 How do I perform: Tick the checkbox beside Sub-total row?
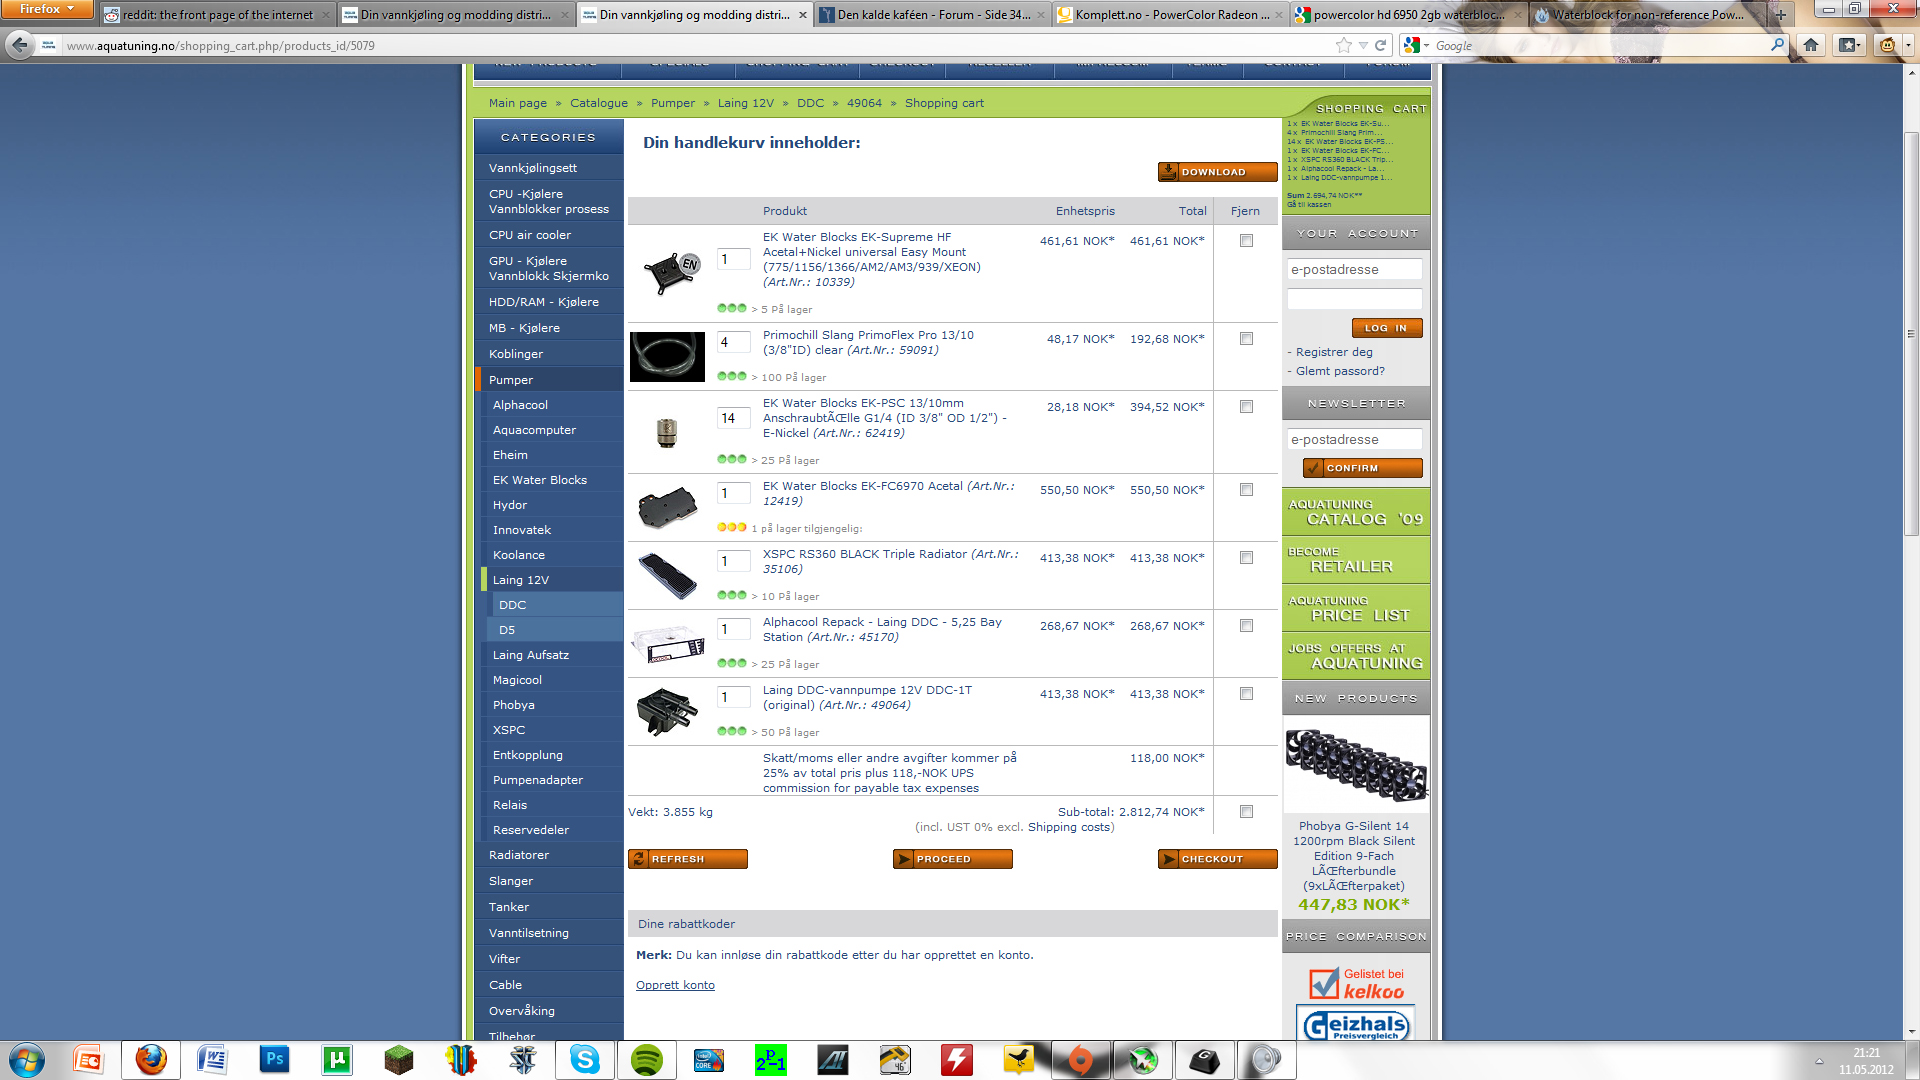[1246, 812]
